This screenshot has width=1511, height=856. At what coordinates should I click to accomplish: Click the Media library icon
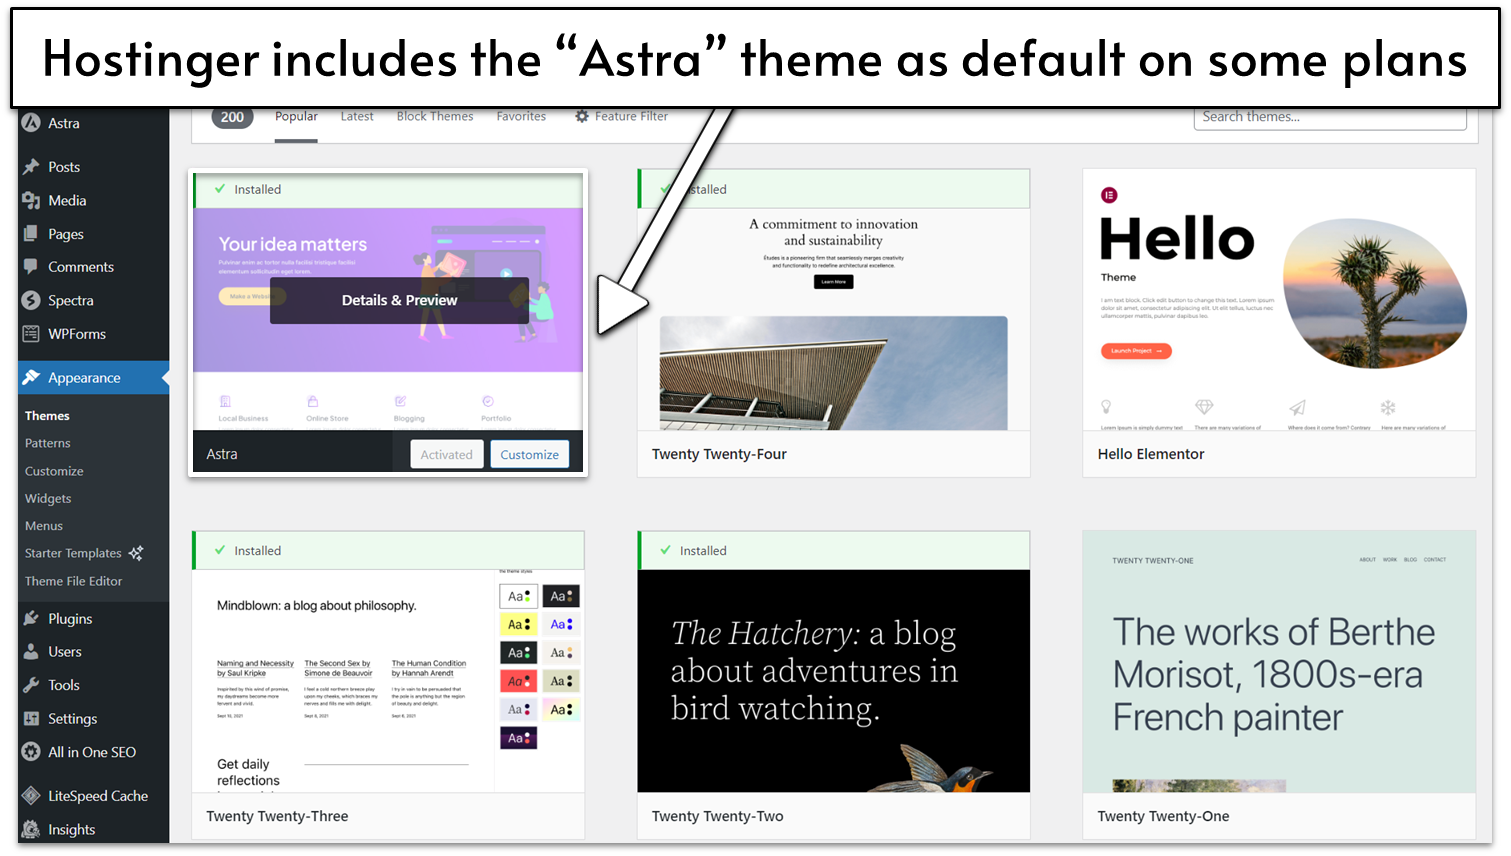[x=31, y=200]
